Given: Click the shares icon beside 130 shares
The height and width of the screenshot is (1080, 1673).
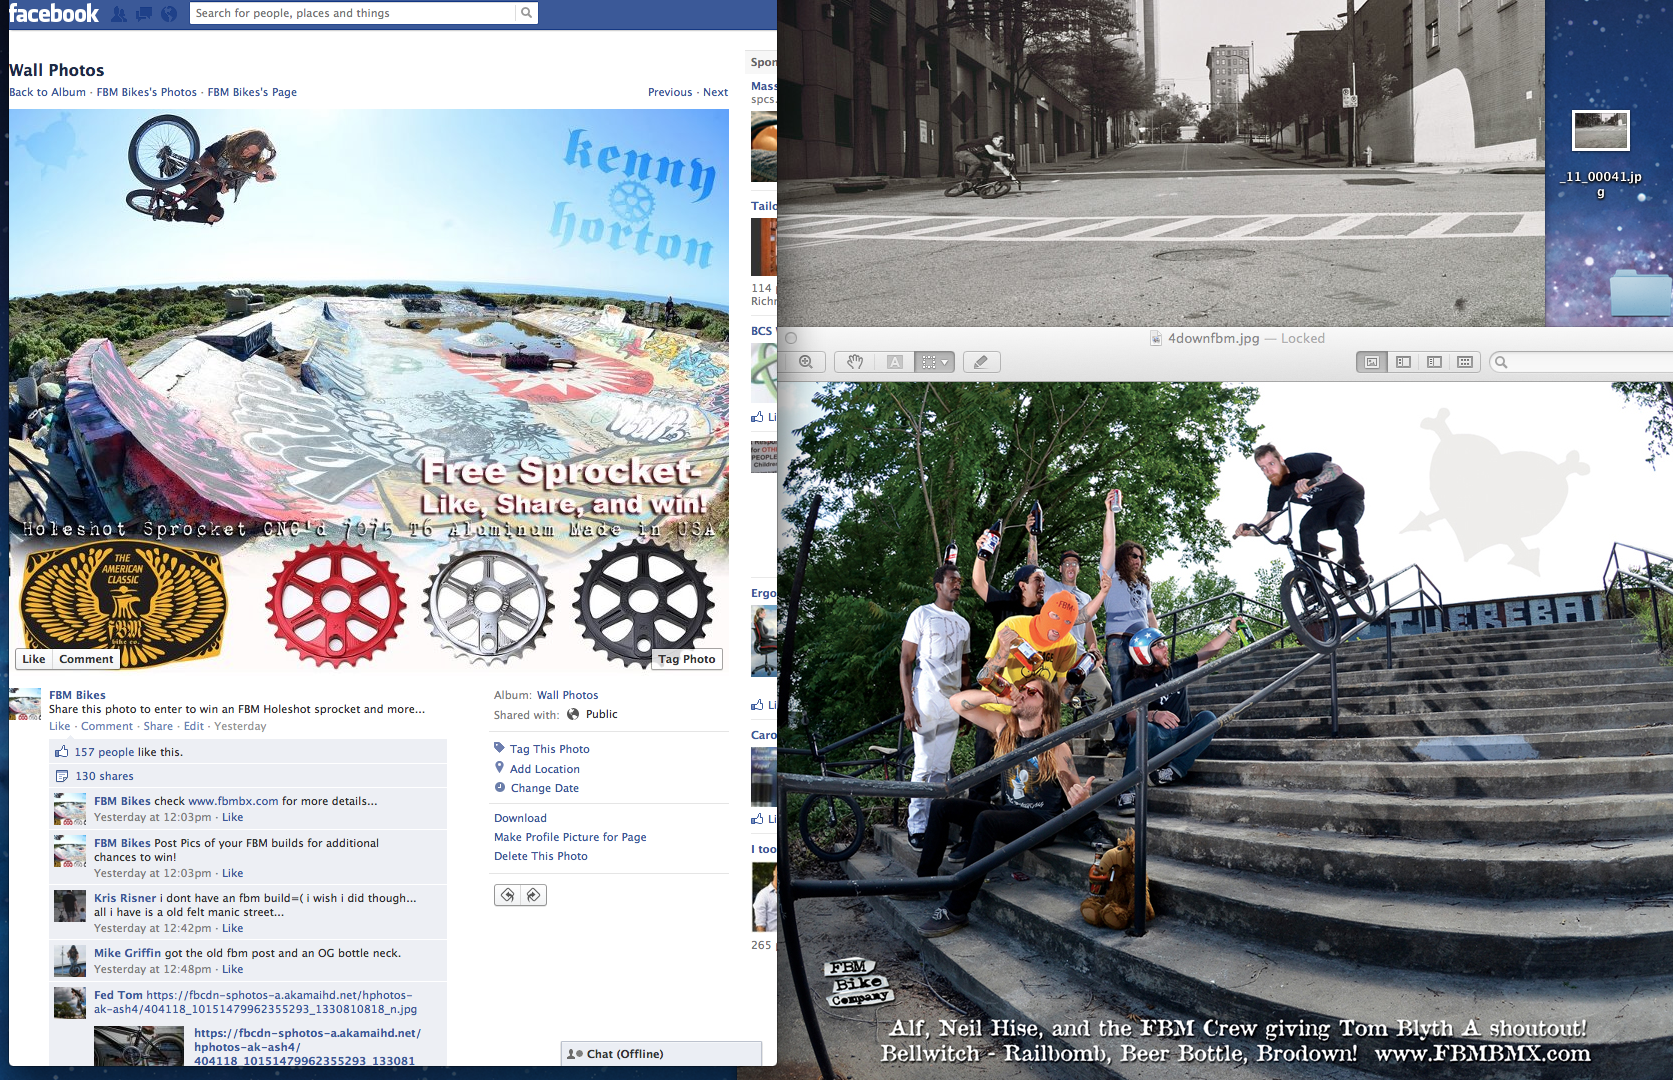Looking at the screenshot, I should click(62, 776).
